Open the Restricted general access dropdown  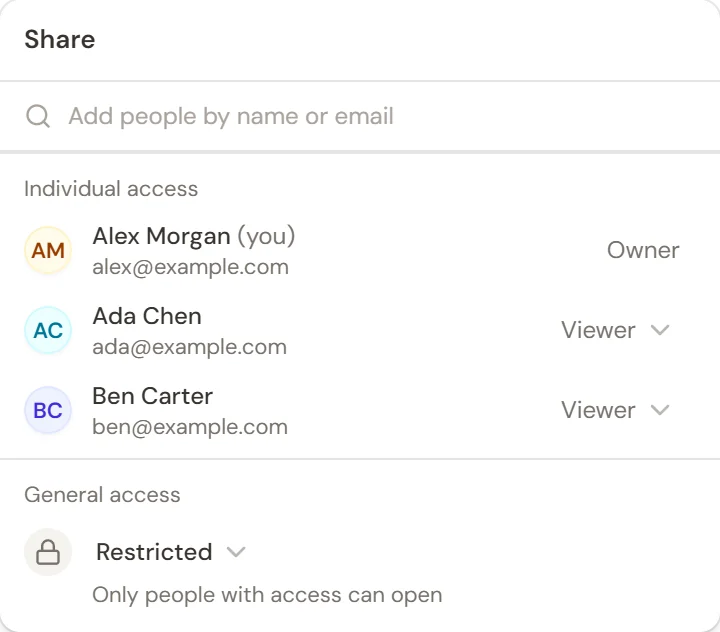click(171, 552)
